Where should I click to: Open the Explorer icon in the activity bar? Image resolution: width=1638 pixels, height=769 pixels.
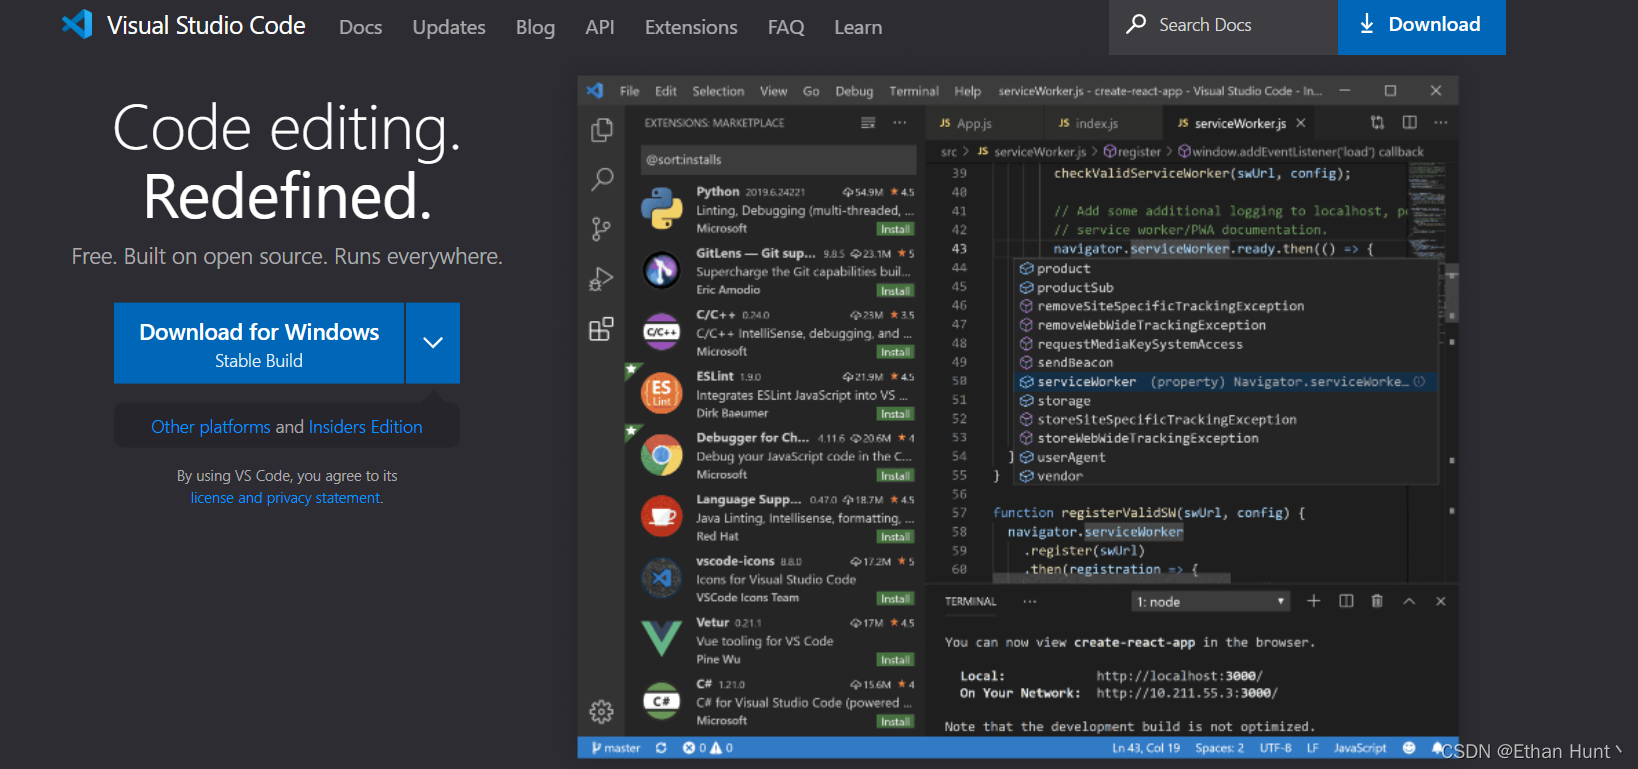click(601, 130)
